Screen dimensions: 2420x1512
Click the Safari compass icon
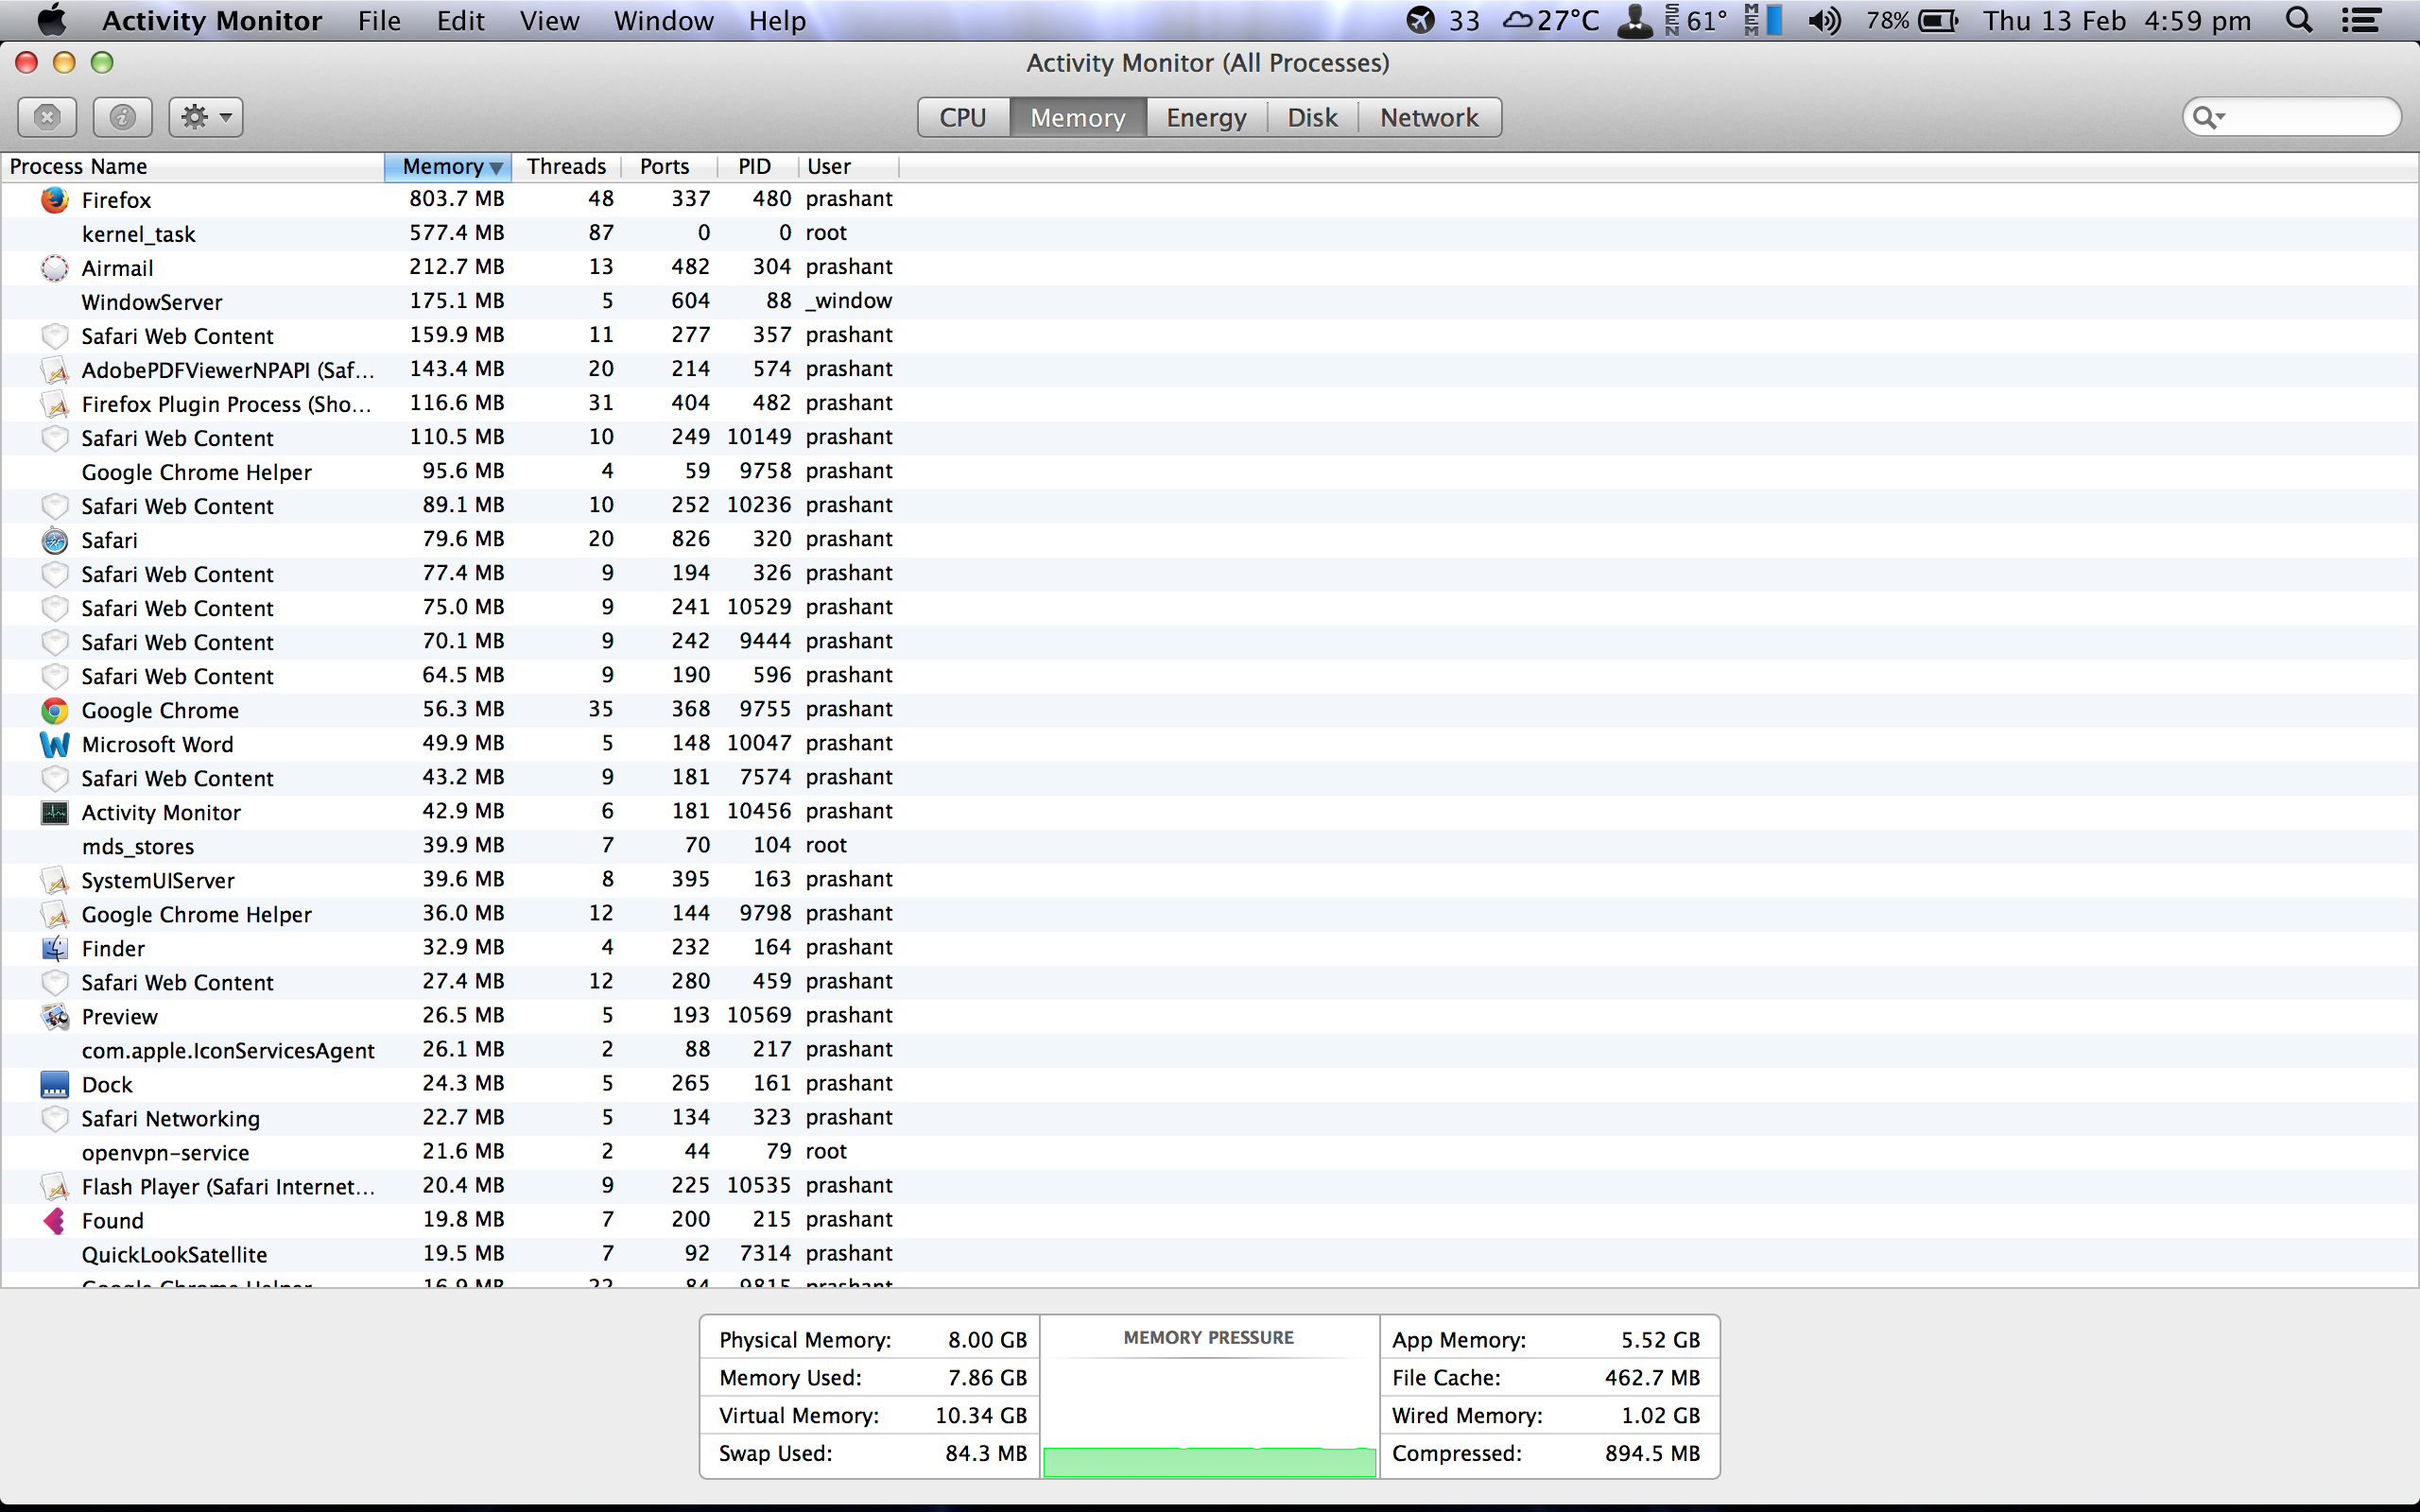click(55, 540)
